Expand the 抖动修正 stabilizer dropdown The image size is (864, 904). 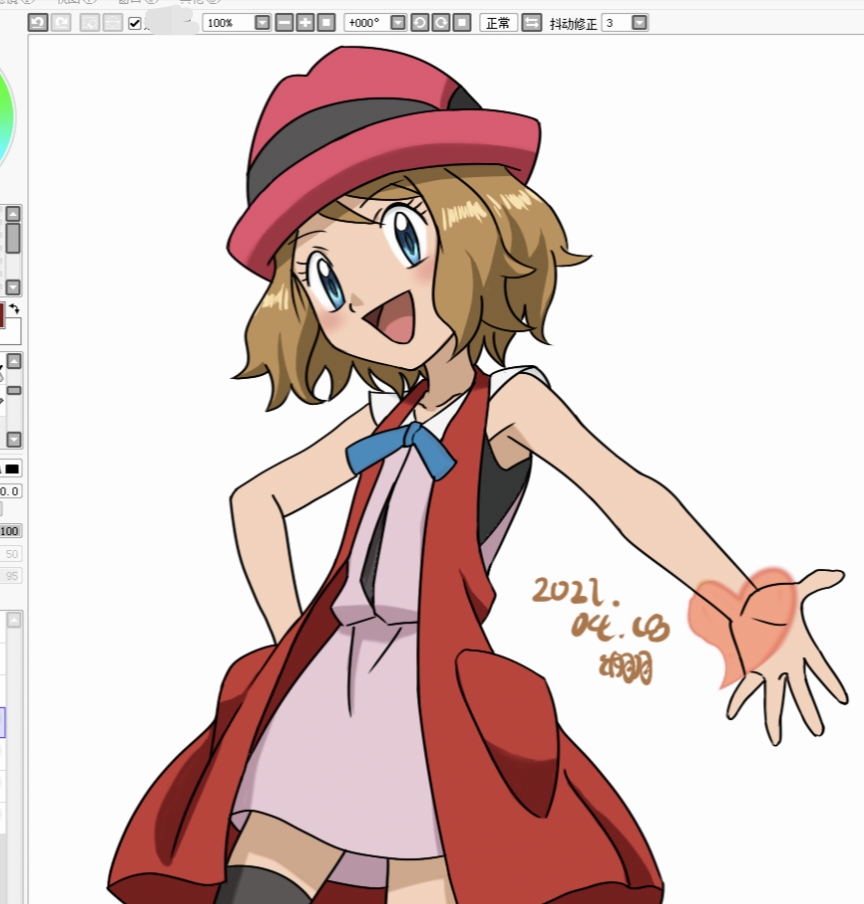click(x=639, y=22)
